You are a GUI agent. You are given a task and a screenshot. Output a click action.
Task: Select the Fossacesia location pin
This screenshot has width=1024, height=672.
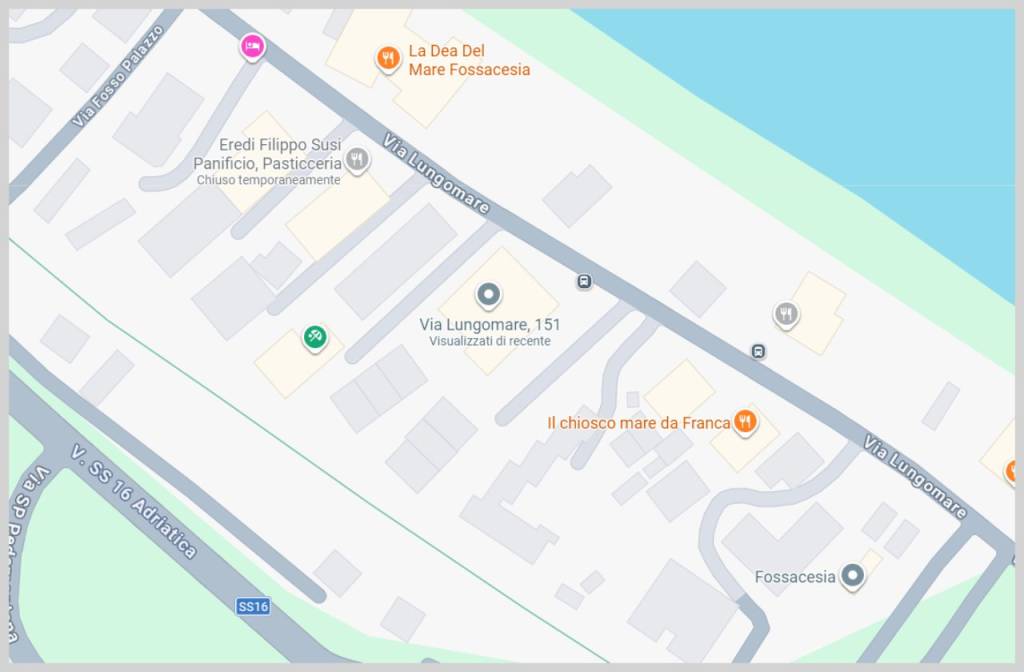852,576
